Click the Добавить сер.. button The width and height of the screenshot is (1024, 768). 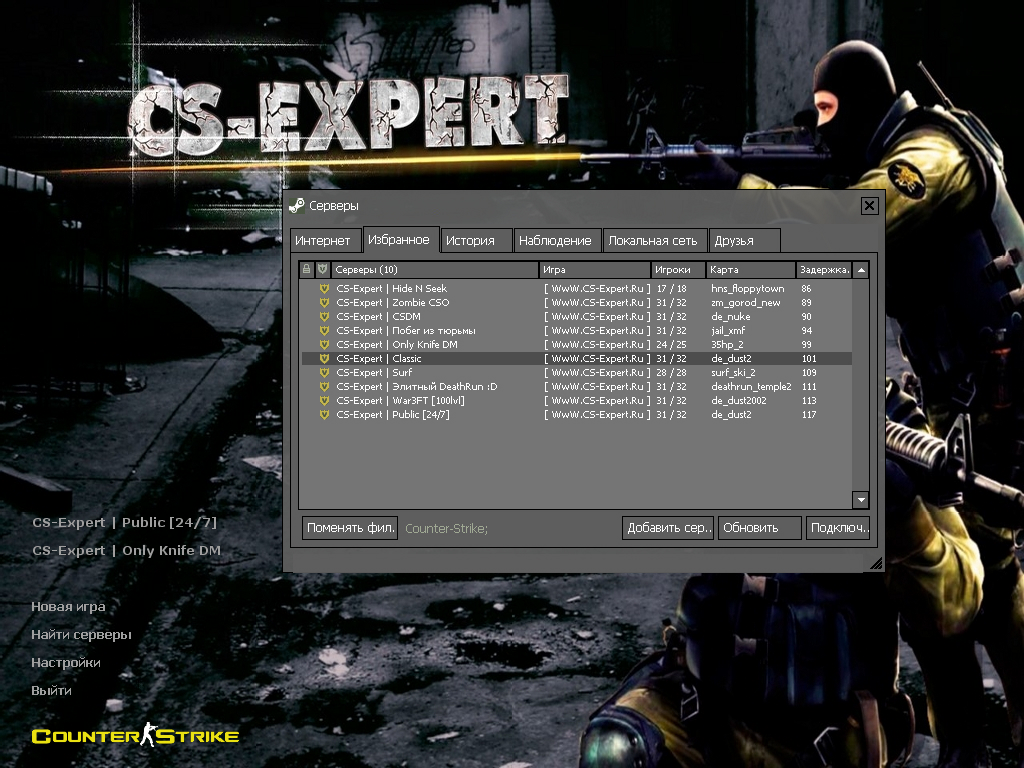click(668, 528)
